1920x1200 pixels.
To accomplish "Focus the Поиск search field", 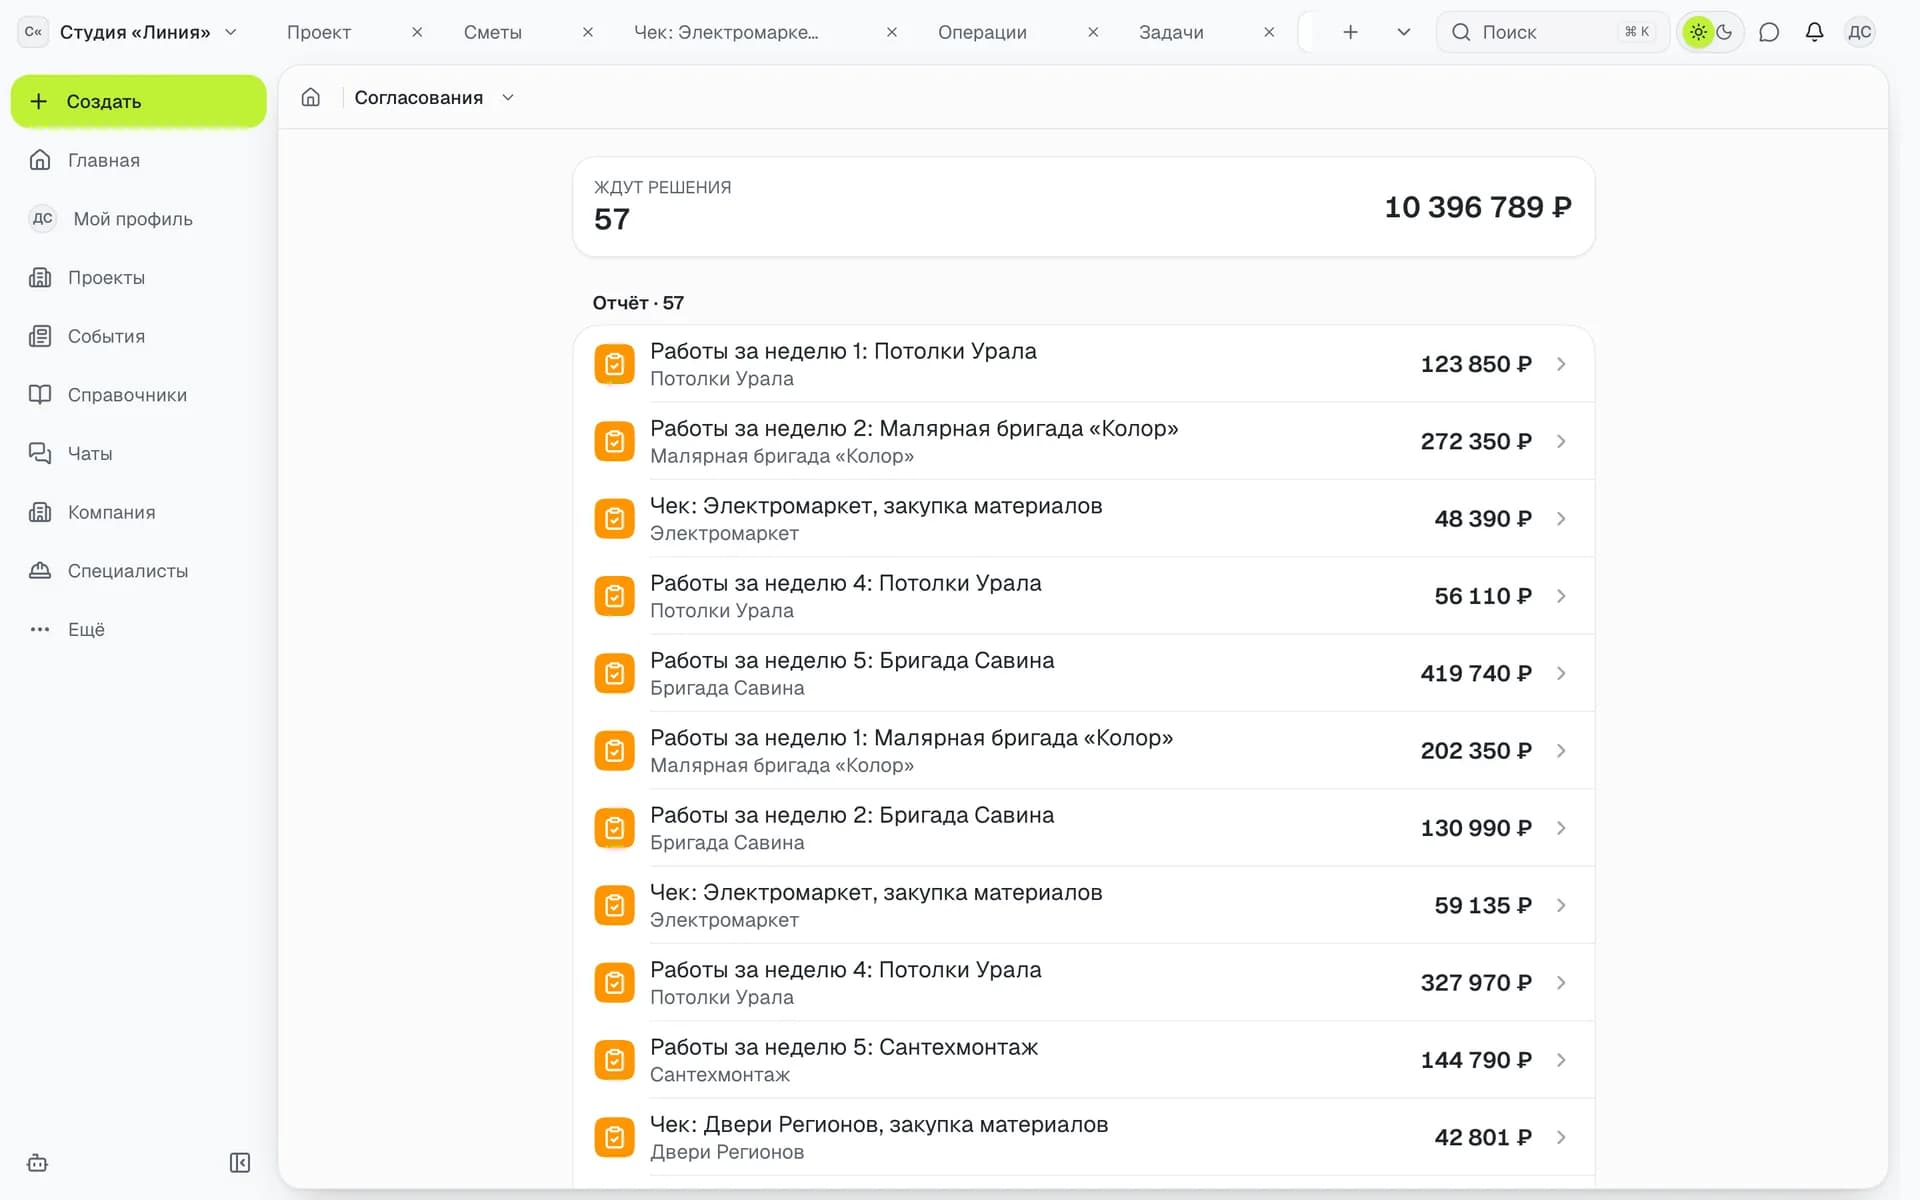I will (1552, 32).
